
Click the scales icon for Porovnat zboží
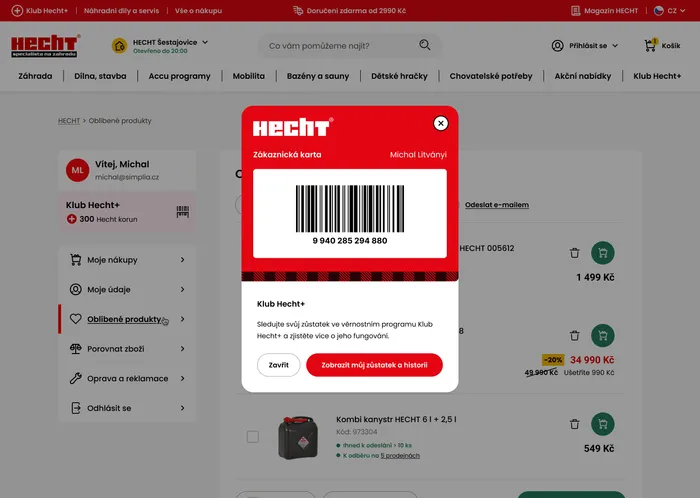[x=75, y=349]
